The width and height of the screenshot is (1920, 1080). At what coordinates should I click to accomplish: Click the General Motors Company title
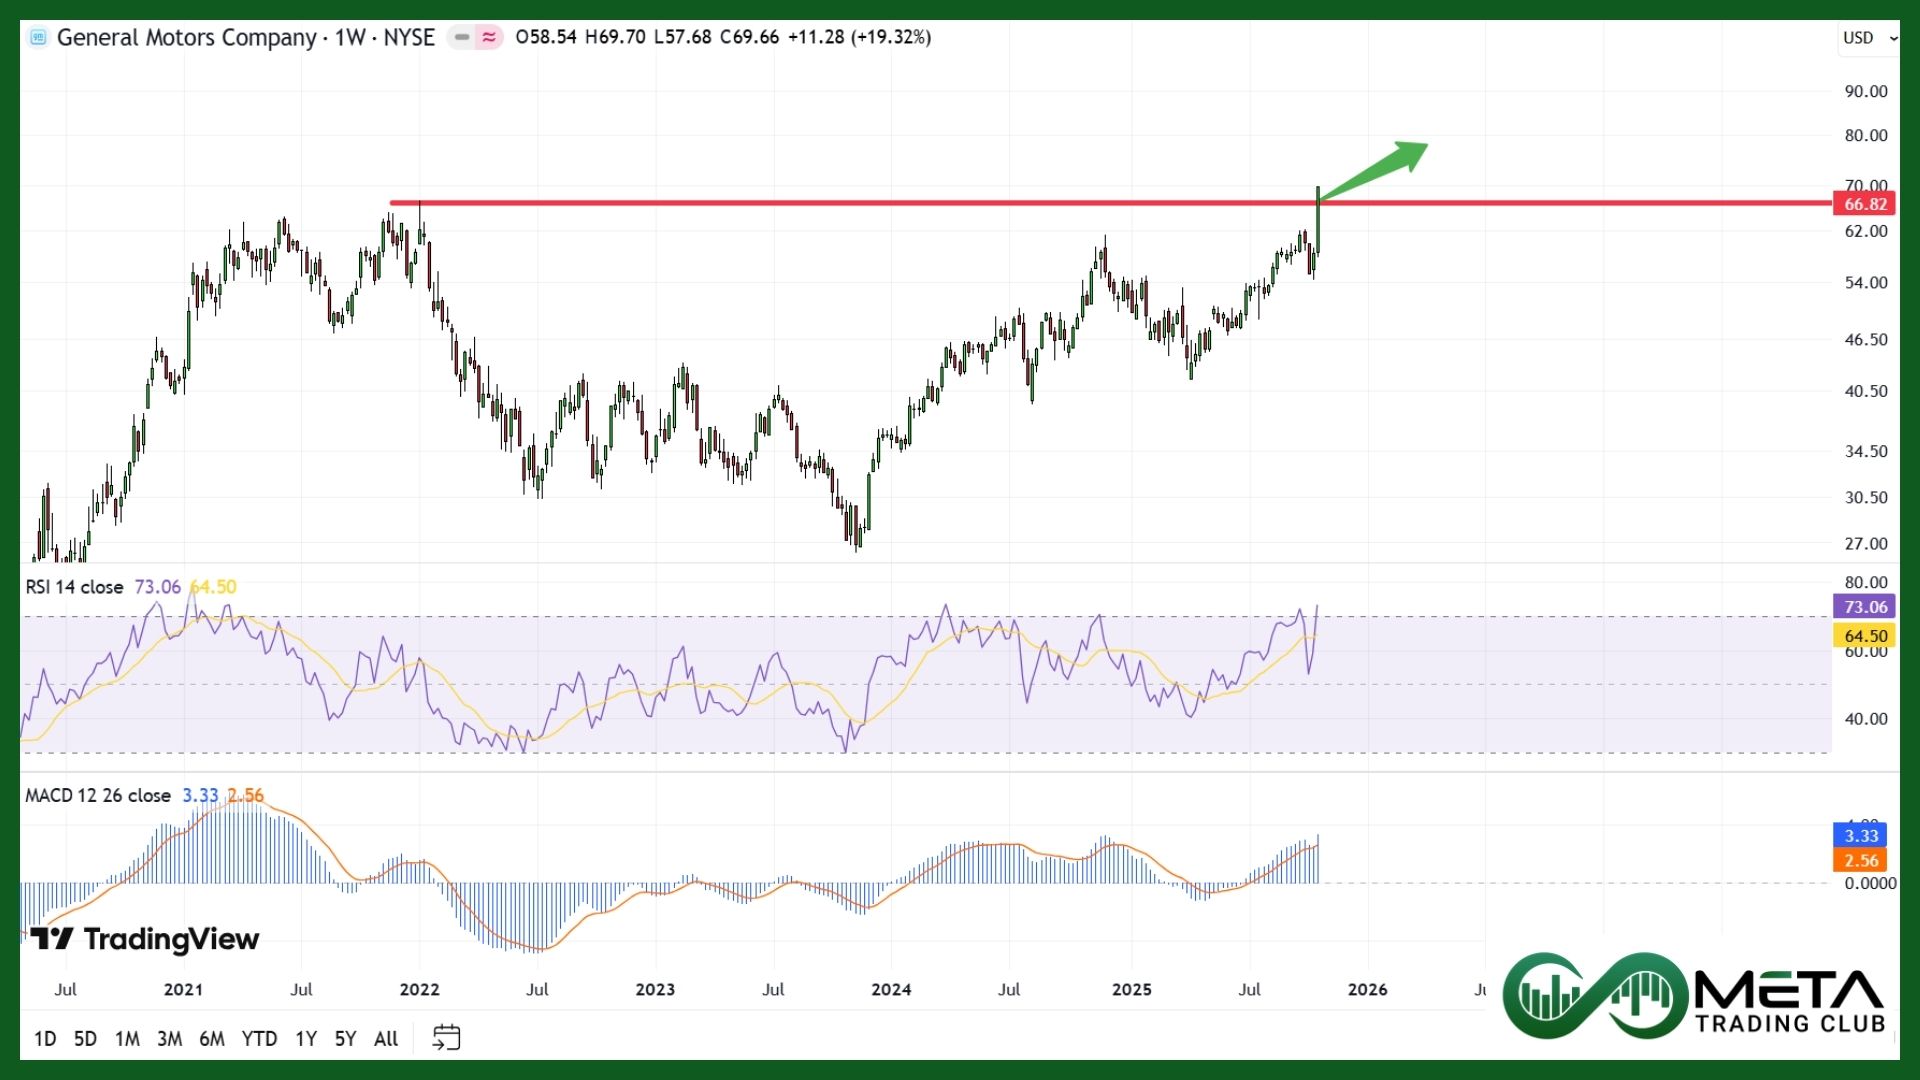tap(186, 38)
